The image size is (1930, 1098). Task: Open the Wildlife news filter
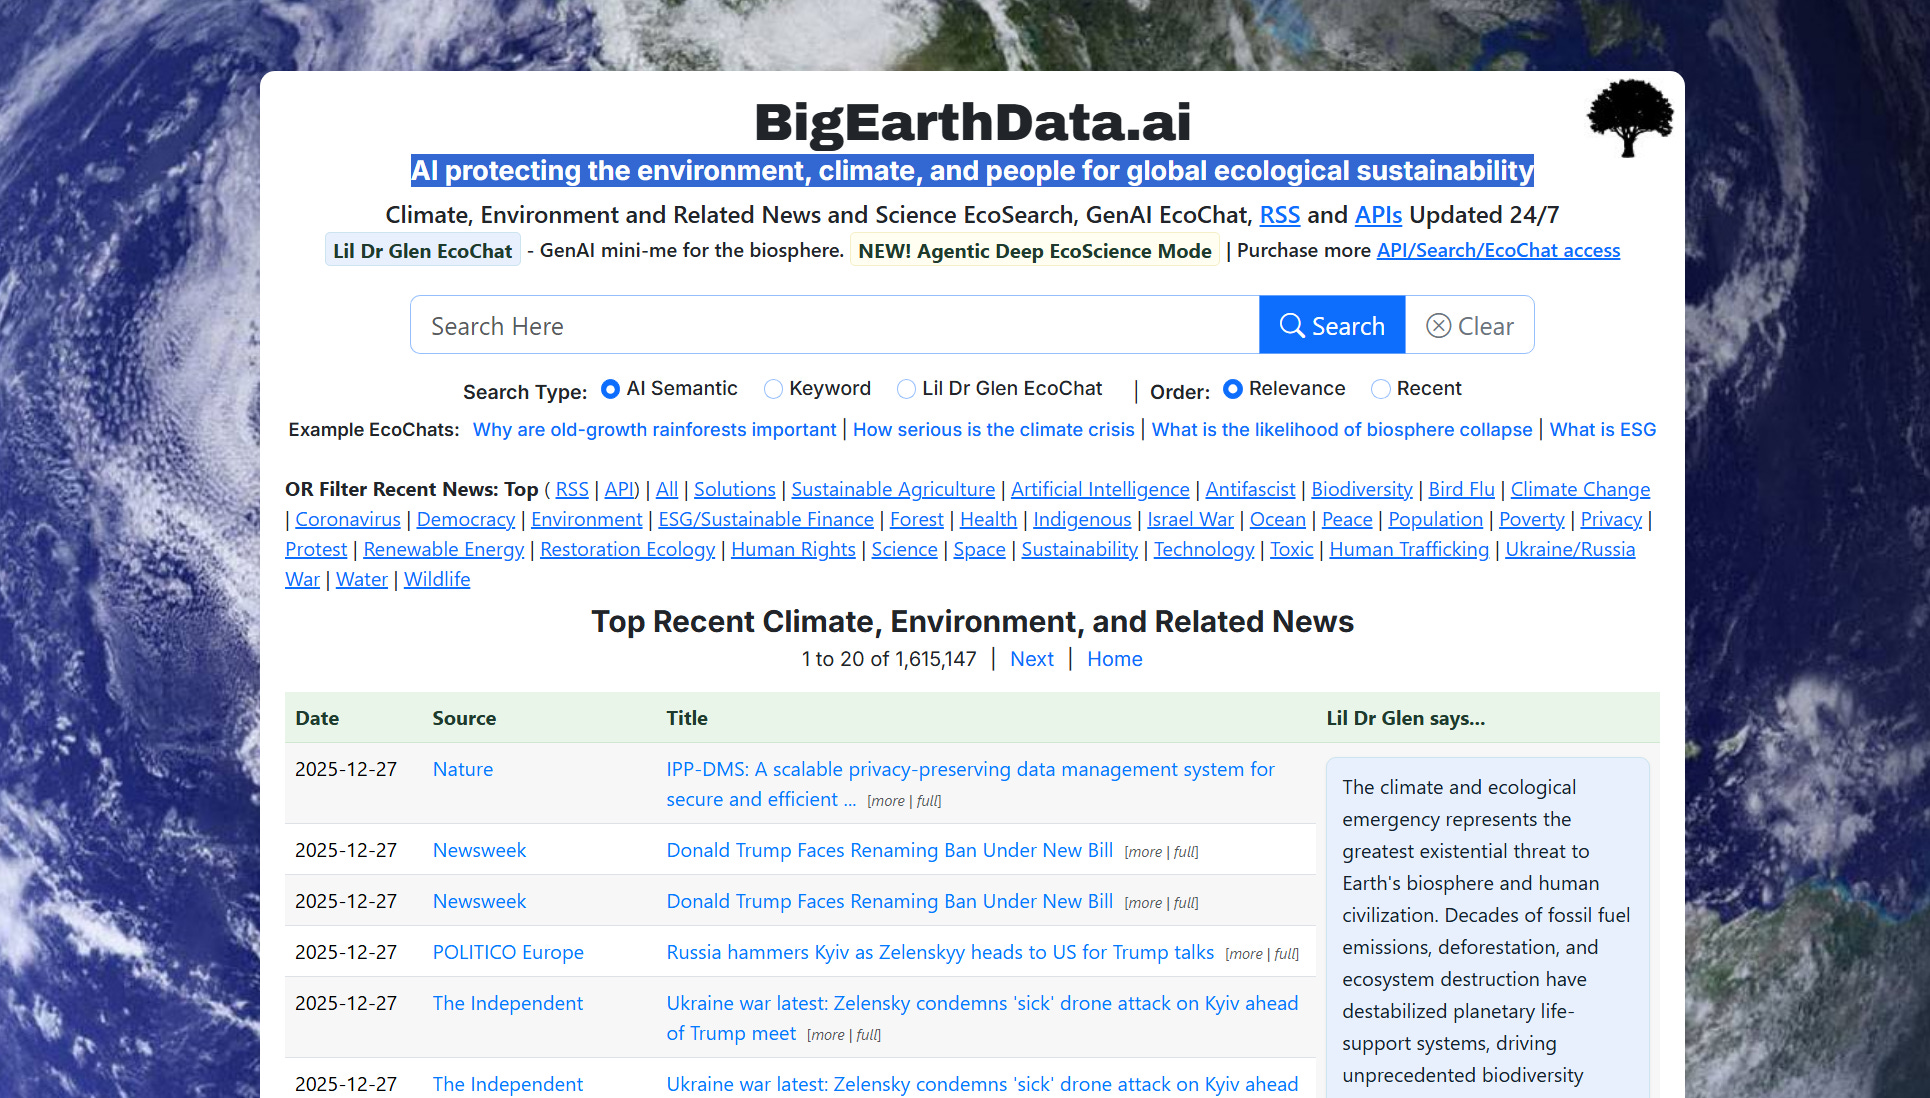(x=436, y=579)
